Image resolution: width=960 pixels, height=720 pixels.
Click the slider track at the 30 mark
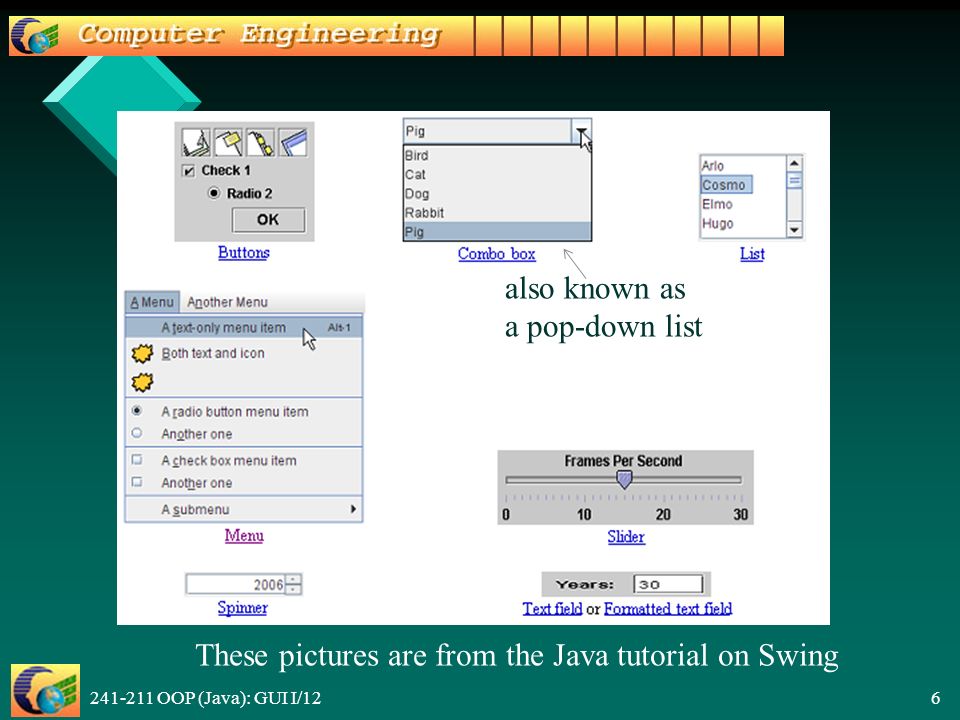point(740,480)
